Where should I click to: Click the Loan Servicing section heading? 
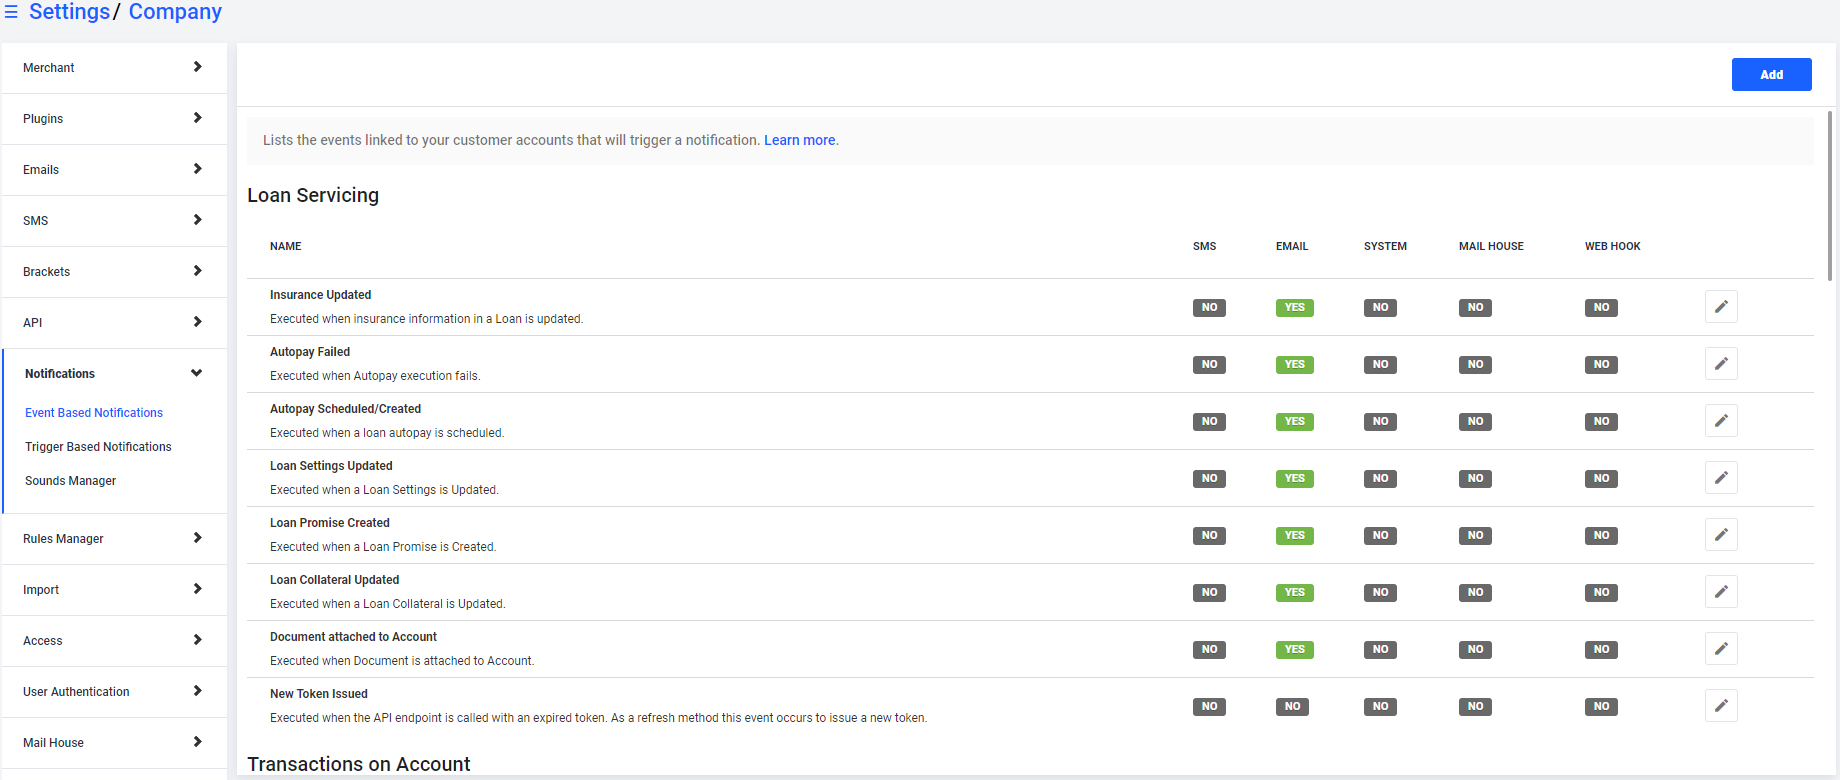pos(313,195)
